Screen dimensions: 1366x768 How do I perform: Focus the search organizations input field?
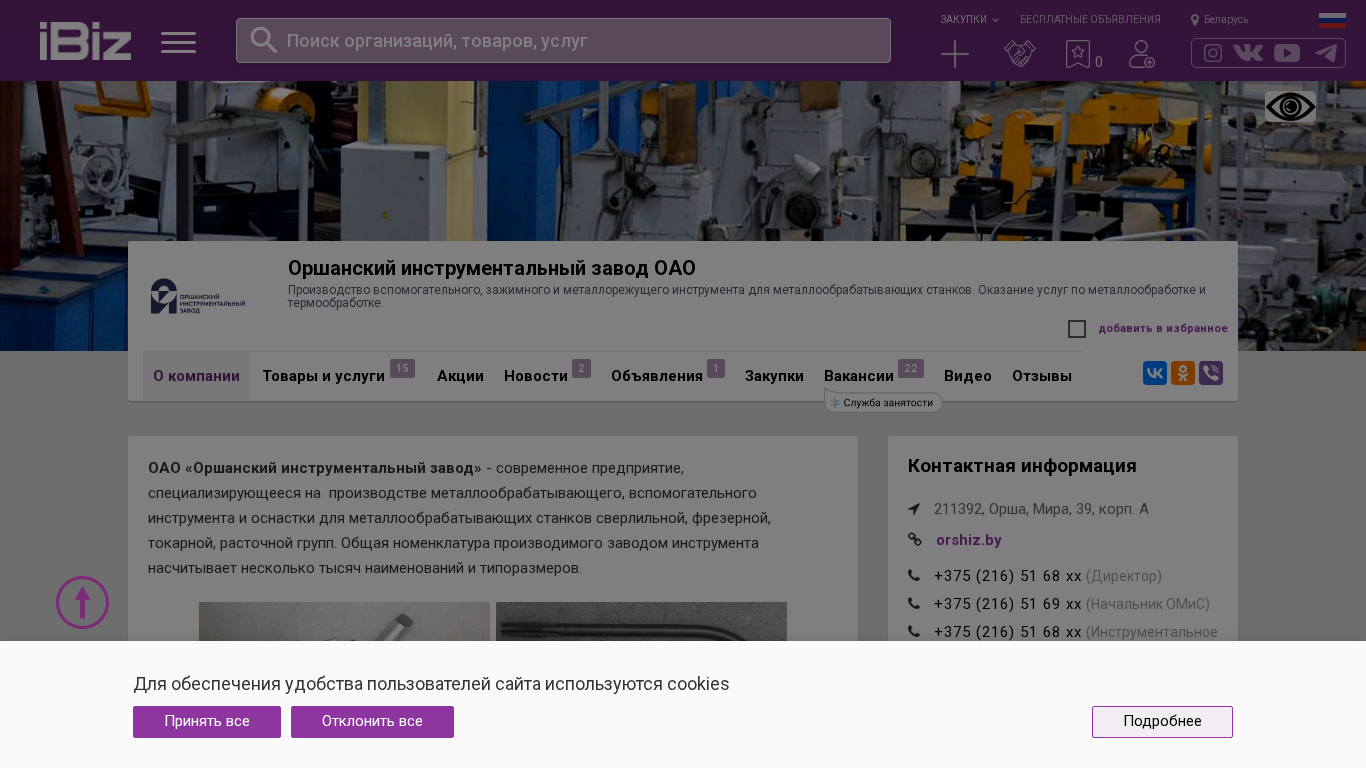tap(563, 41)
